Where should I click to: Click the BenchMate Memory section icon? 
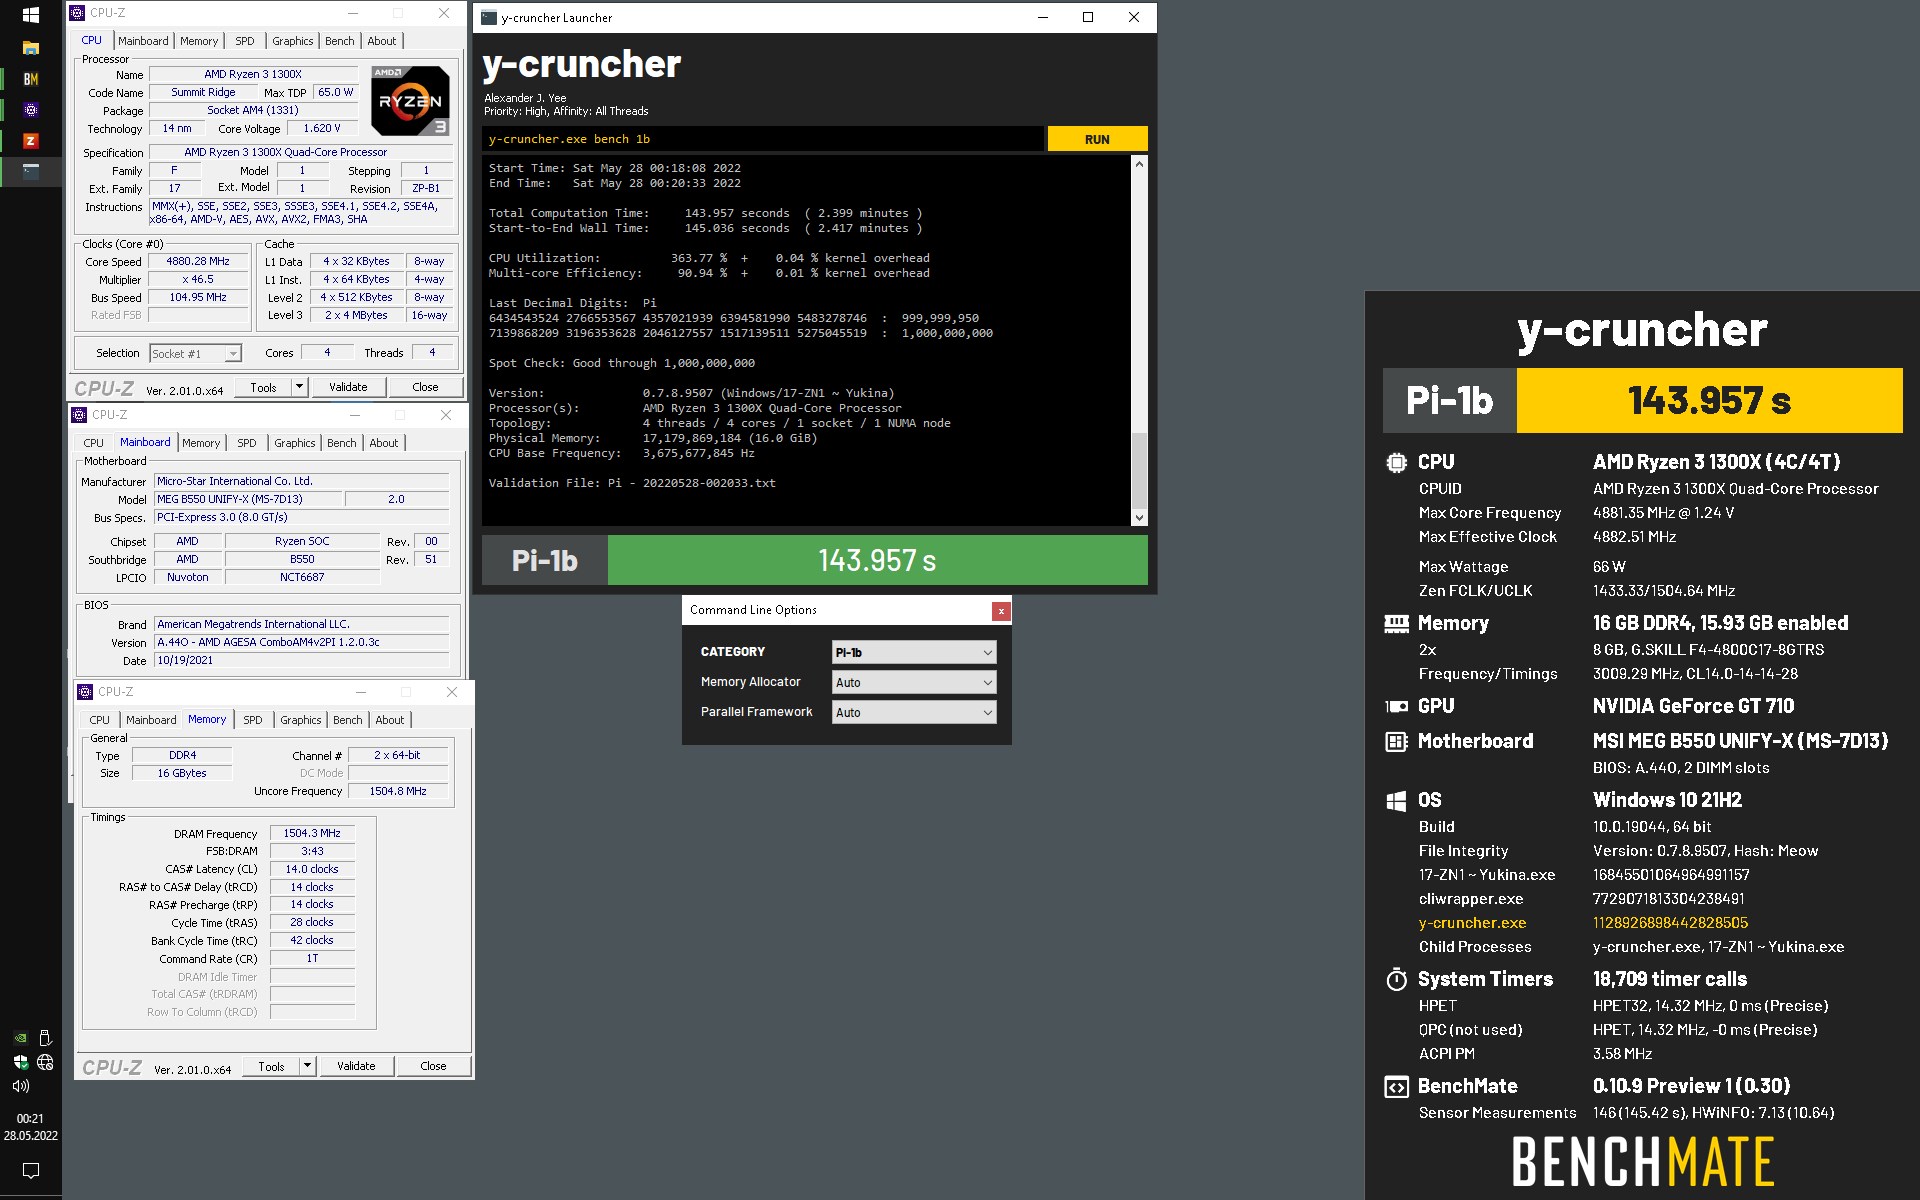tap(1396, 624)
